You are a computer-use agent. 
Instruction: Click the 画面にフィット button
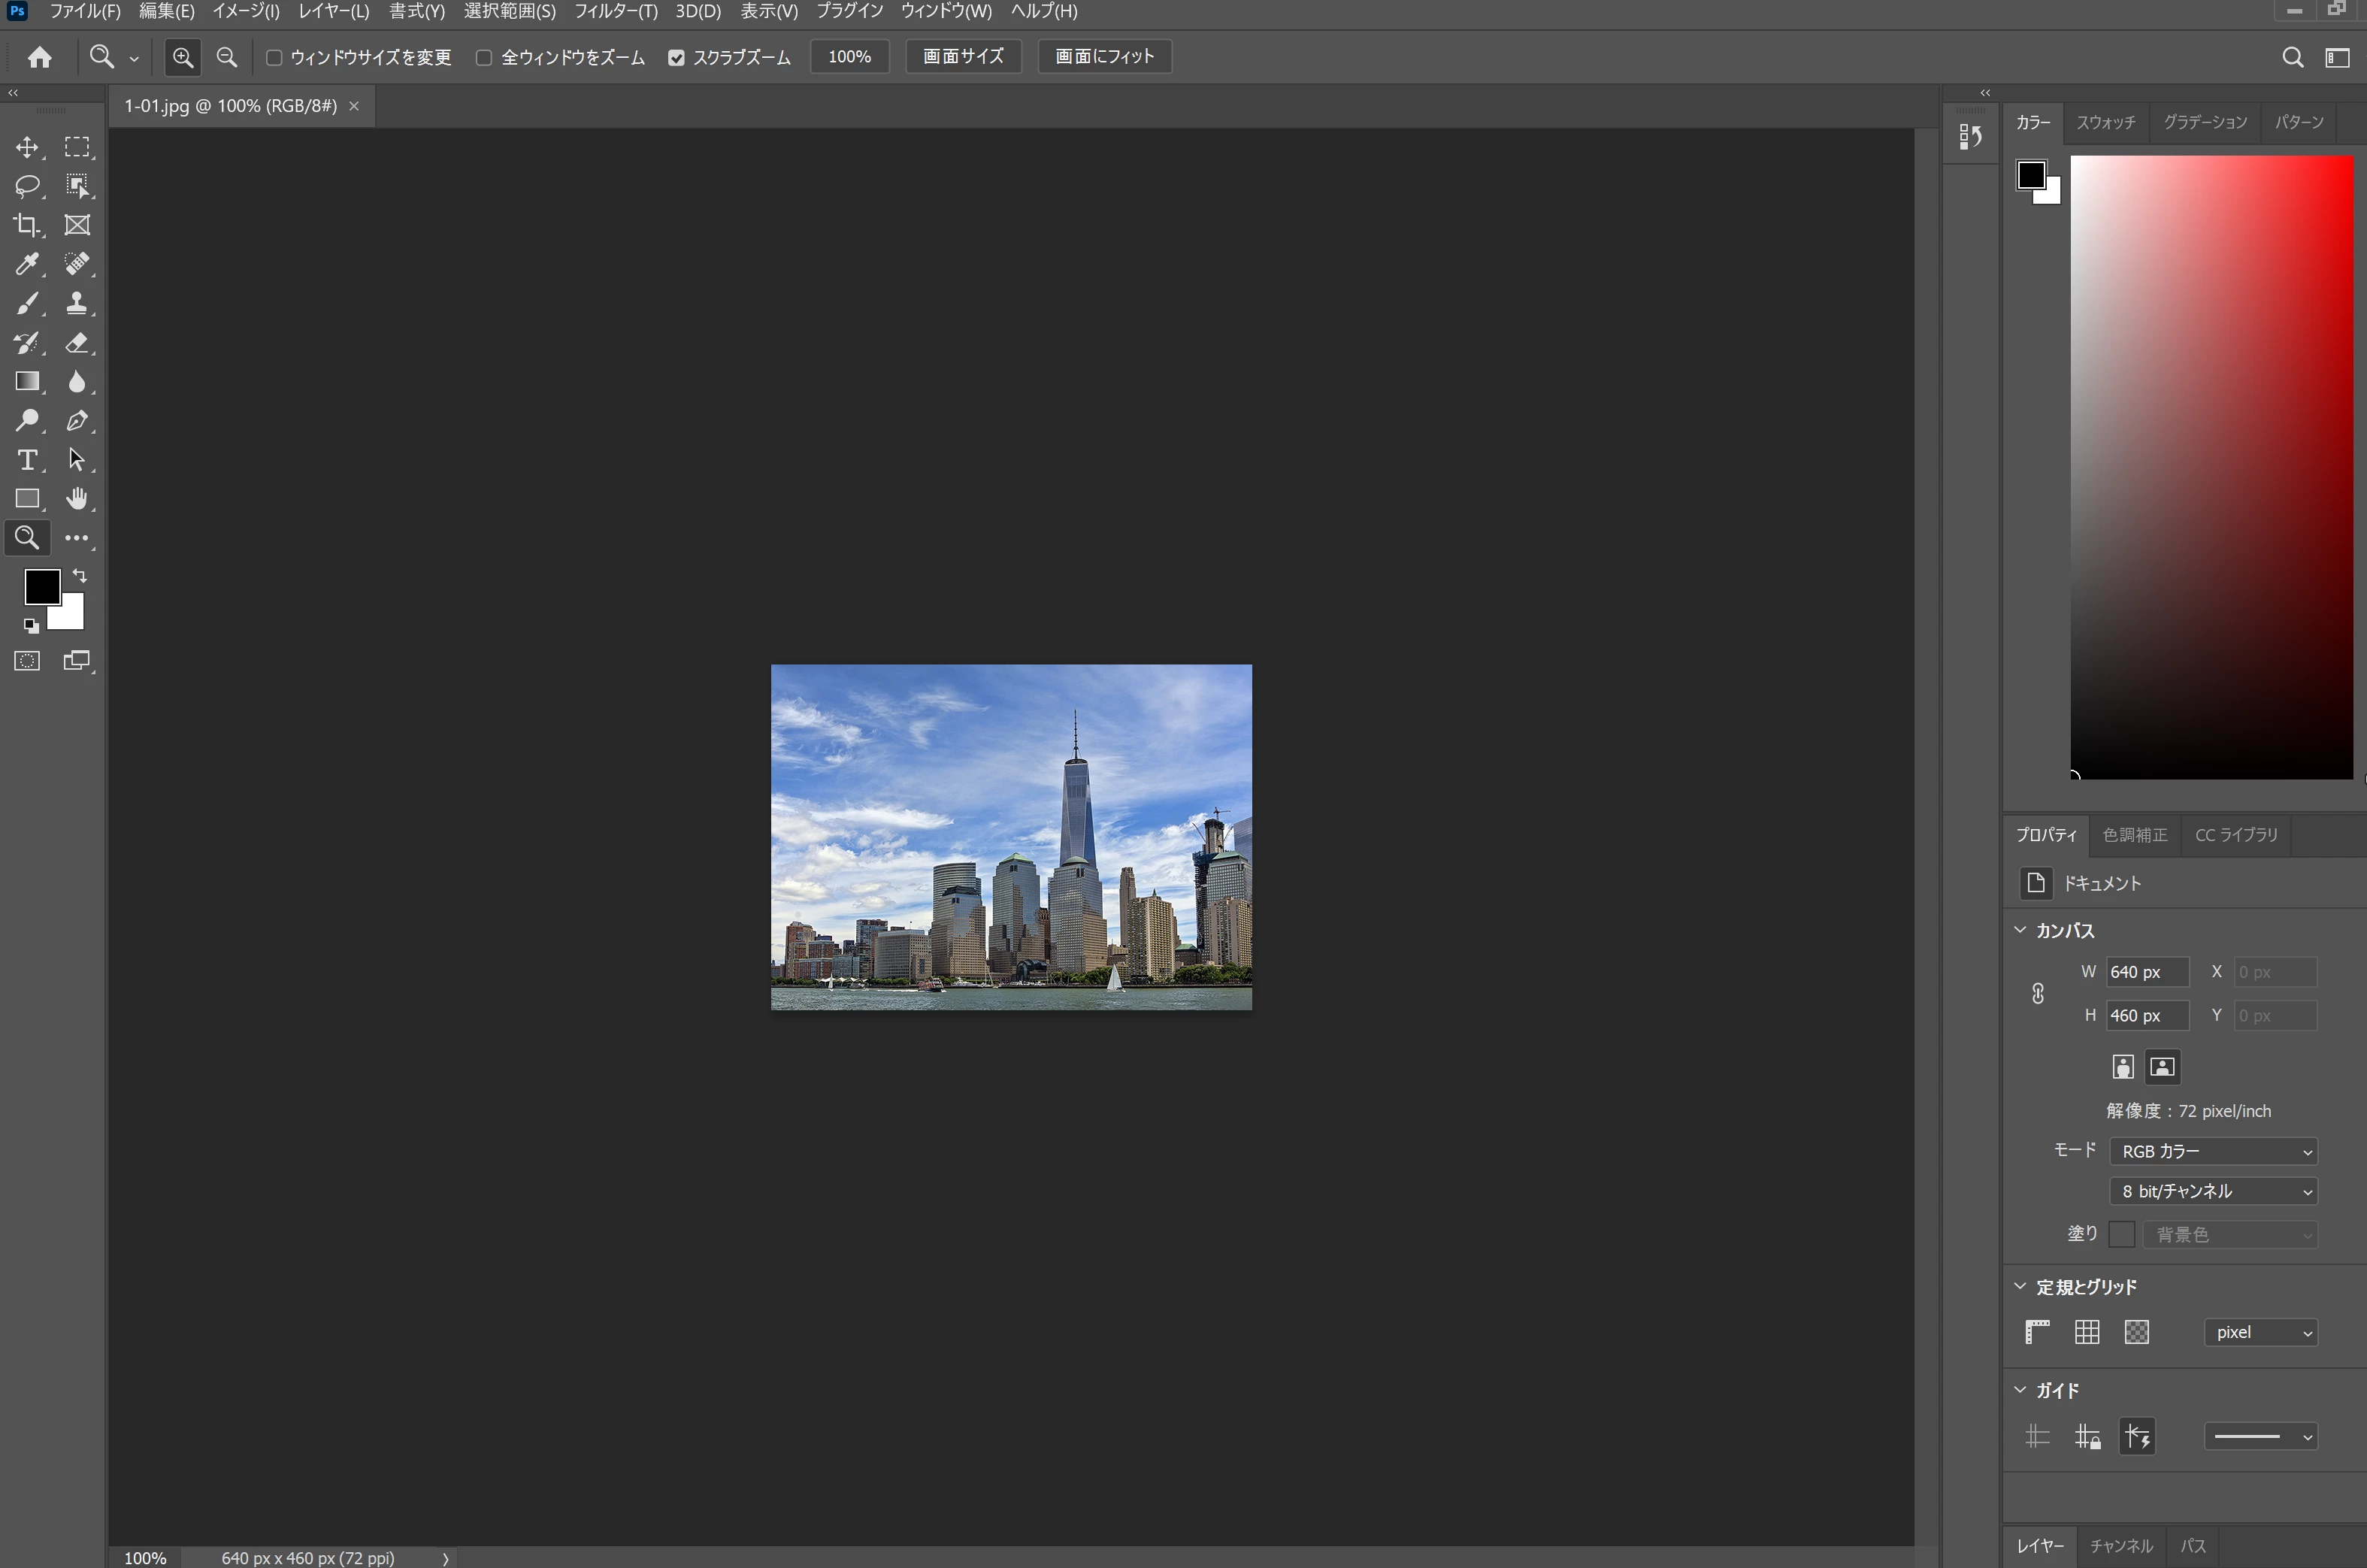click(1104, 57)
